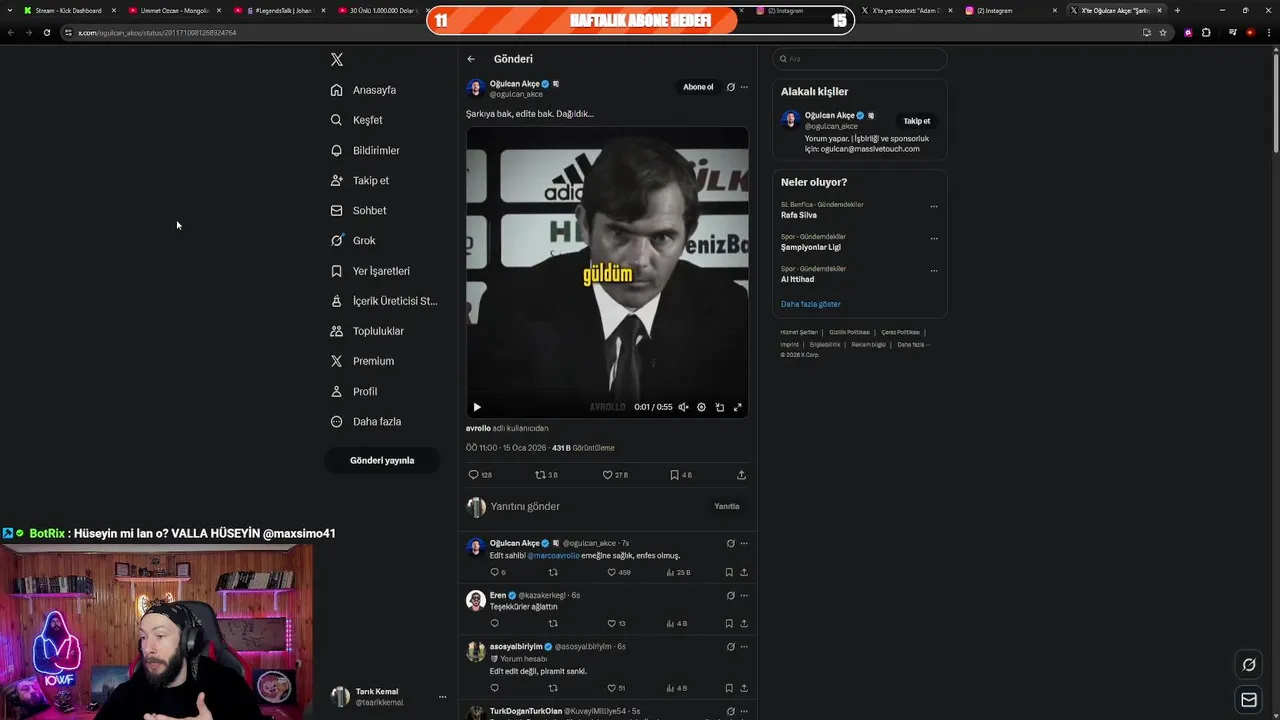This screenshot has height=720, width=1280.
Task: Go back with the Gönderi back arrow
Action: point(471,59)
